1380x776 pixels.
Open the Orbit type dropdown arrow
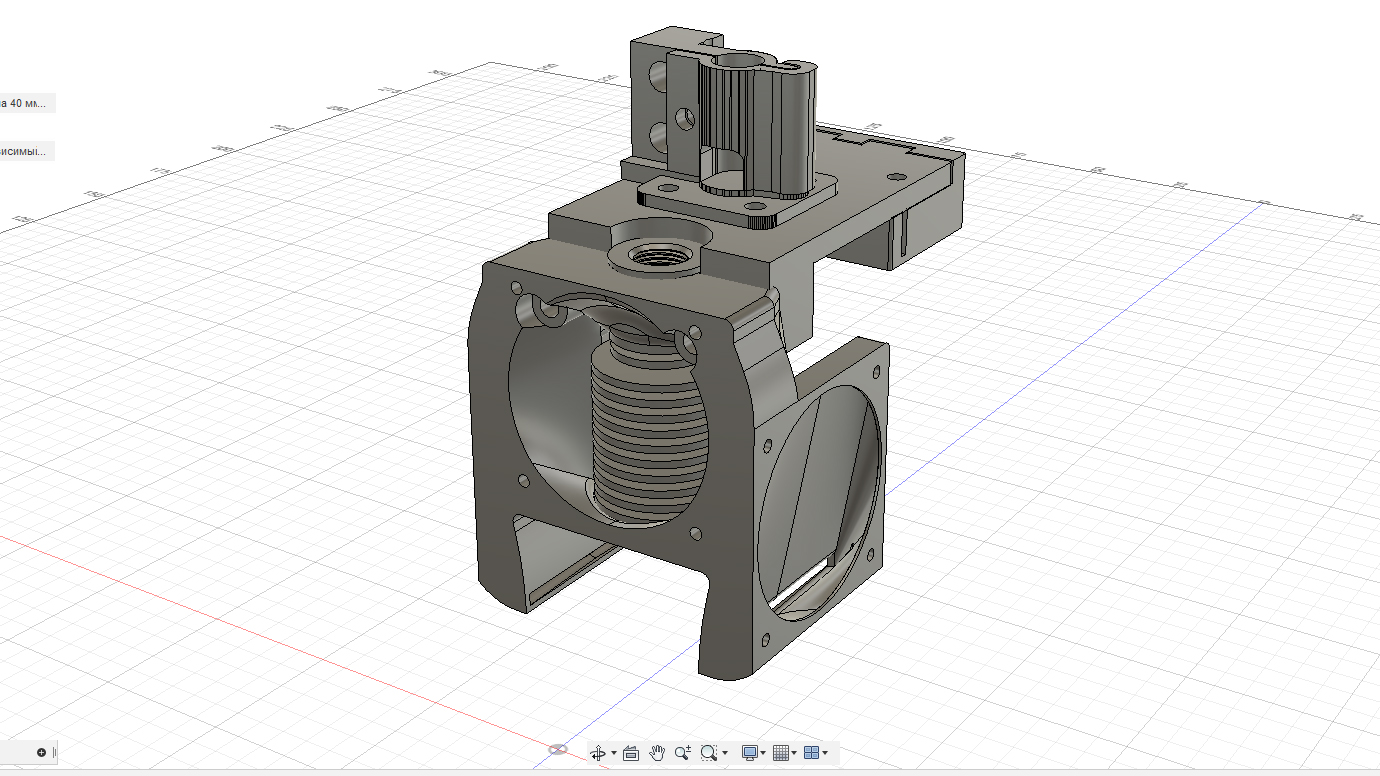[614, 753]
